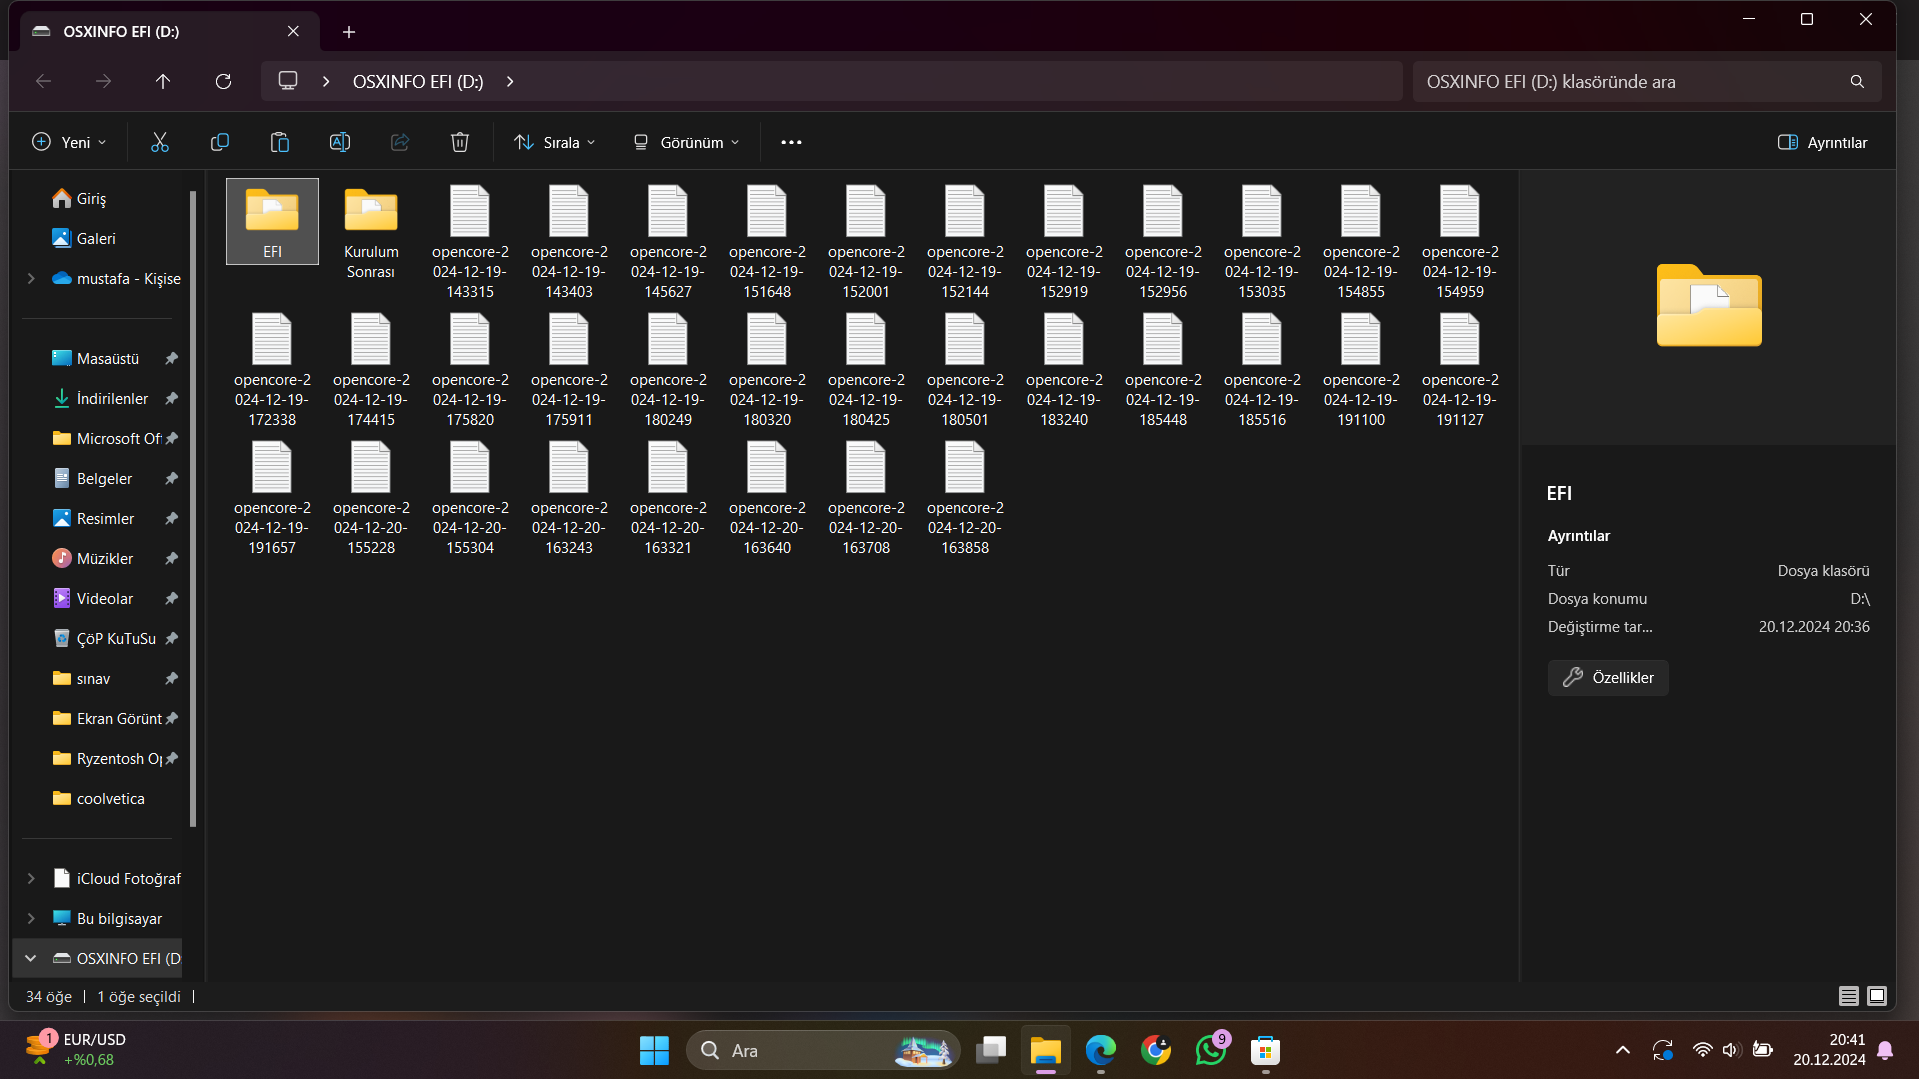Click the Özellikler properties button
Screen dimensions: 1919x1079
click(x=1608, y=677)
